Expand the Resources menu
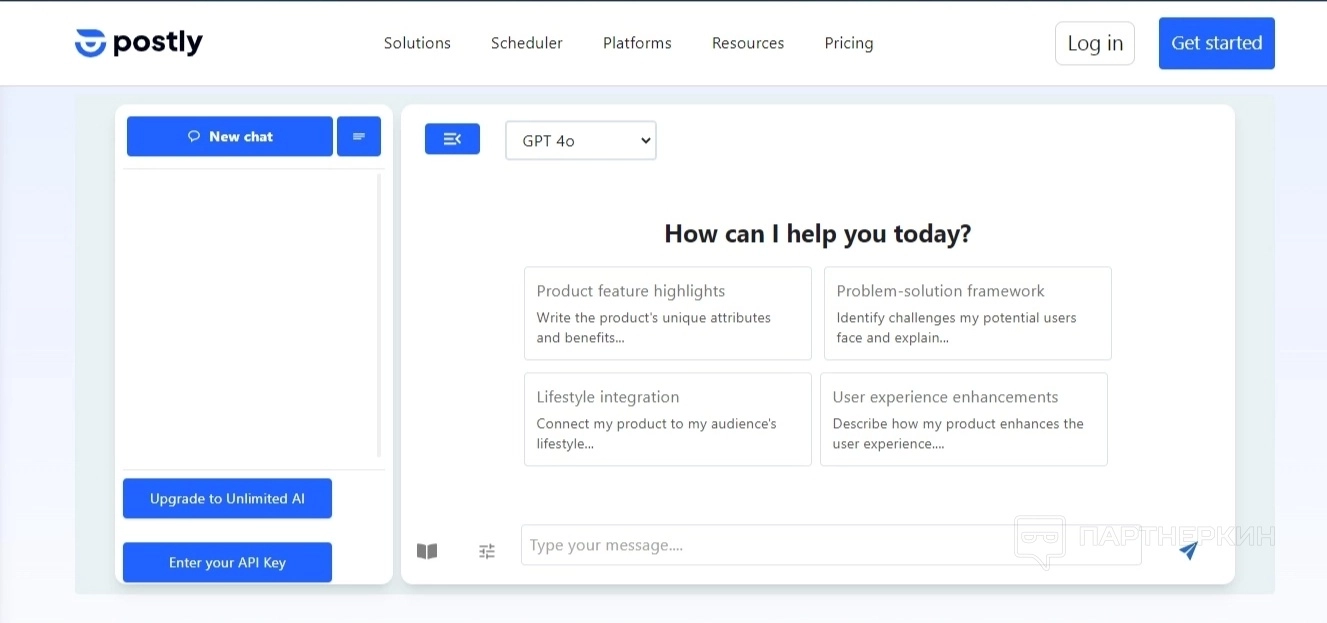 pos(748,43)
